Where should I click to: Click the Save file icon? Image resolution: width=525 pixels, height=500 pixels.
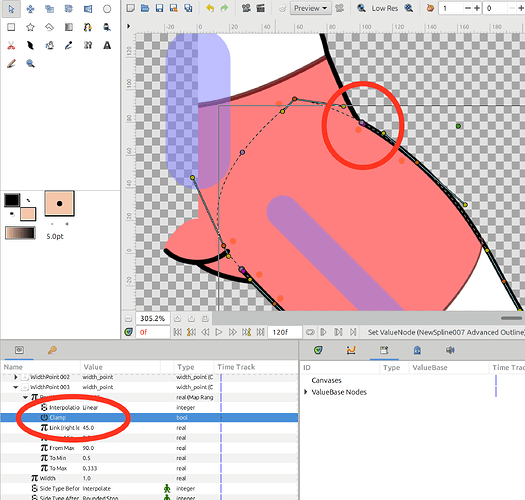tap(159, 8)
